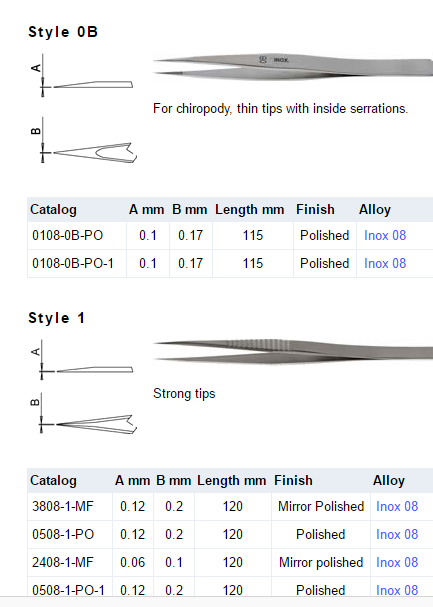
Task: Click Style 0B dimension B tip diagram
Action: pyautogui.click(x=83, y=140)
